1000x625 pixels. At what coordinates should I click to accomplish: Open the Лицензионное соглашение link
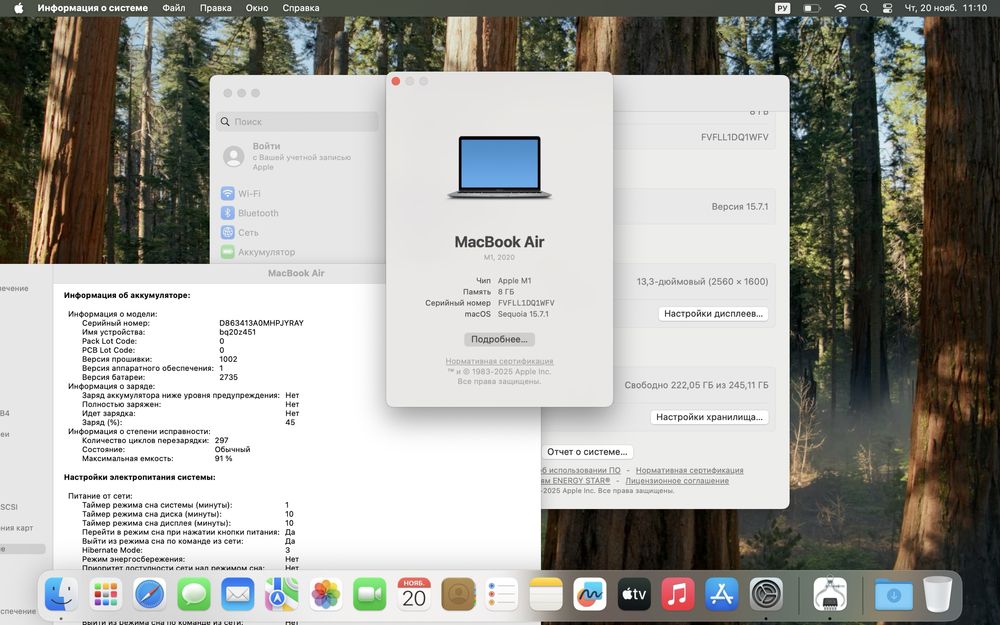[677, 481]
